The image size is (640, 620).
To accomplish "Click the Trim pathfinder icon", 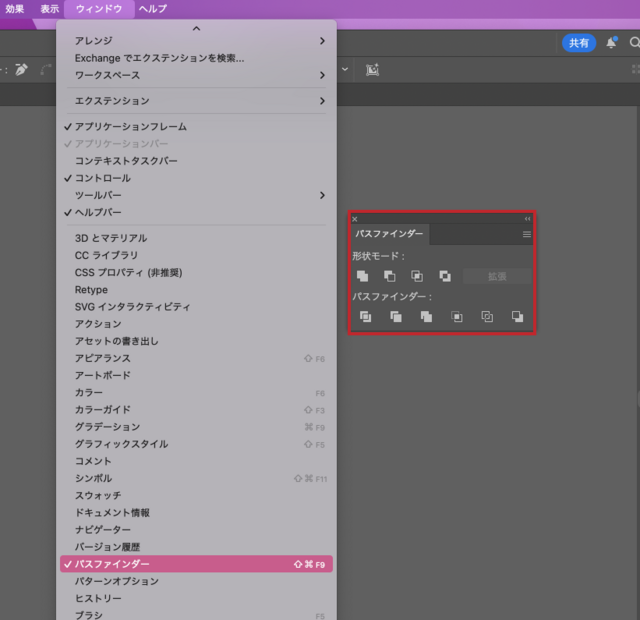I will 396,317.
